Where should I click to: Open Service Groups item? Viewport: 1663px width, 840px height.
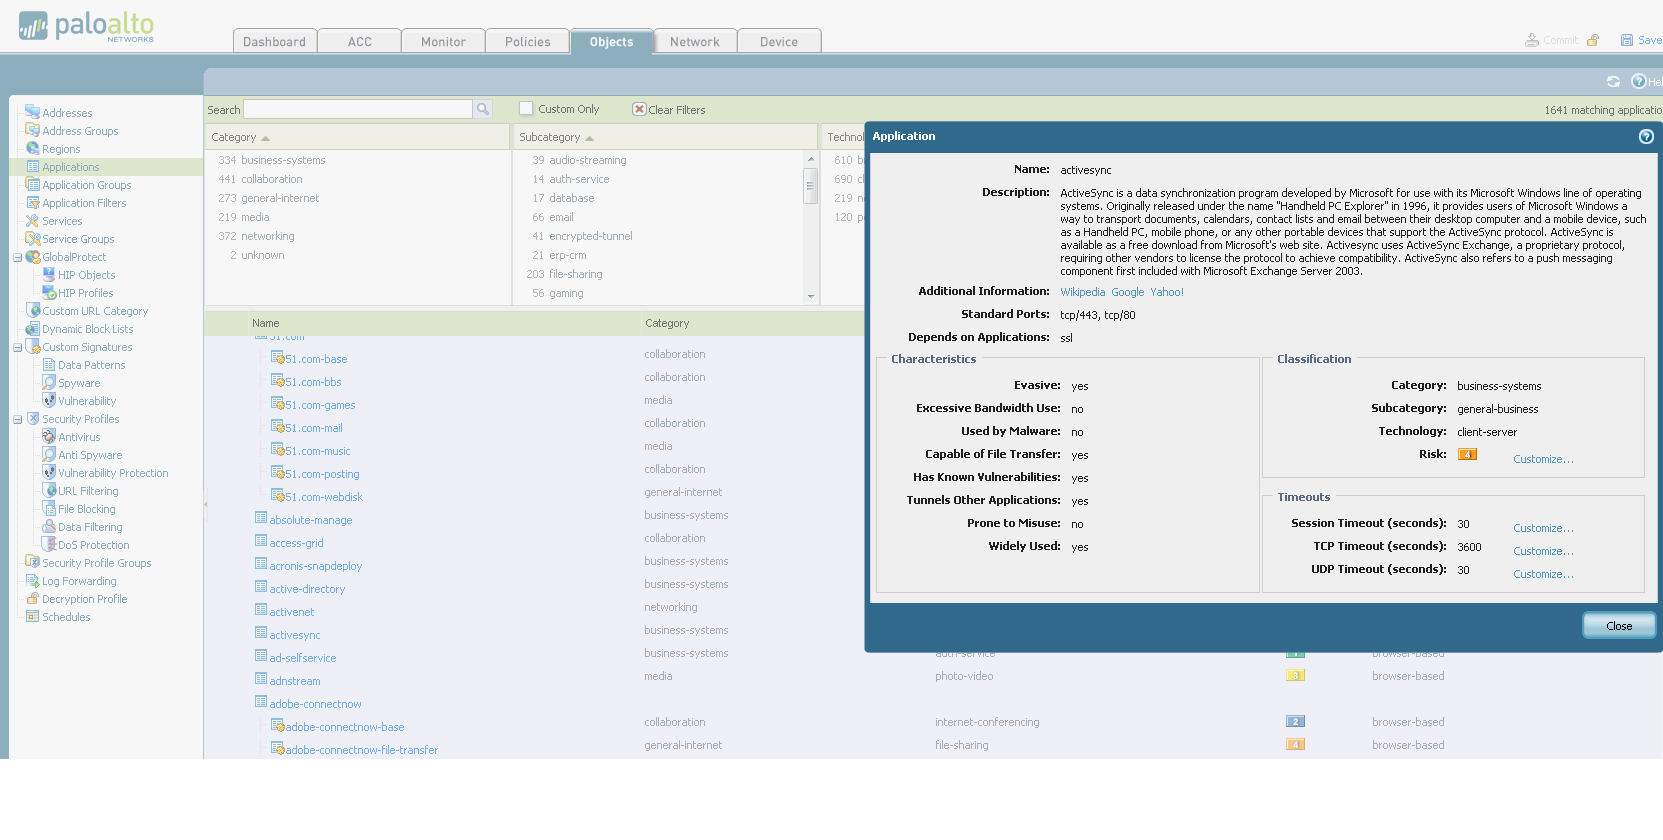pyautogui.click(x=78, y=239)
